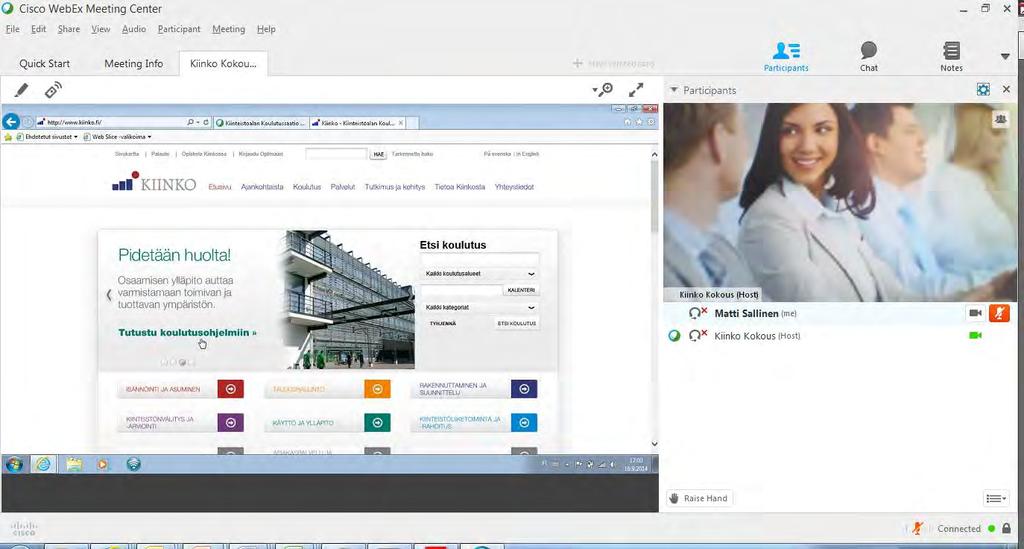The image size is (1024, 549).
Task: Click file explorer taskbar icon in shared screen
Action: (x=74, y=464)
